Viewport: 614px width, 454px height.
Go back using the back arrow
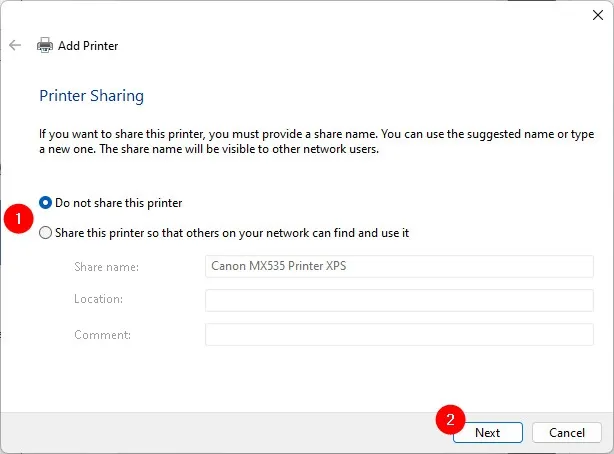point(14,46)
